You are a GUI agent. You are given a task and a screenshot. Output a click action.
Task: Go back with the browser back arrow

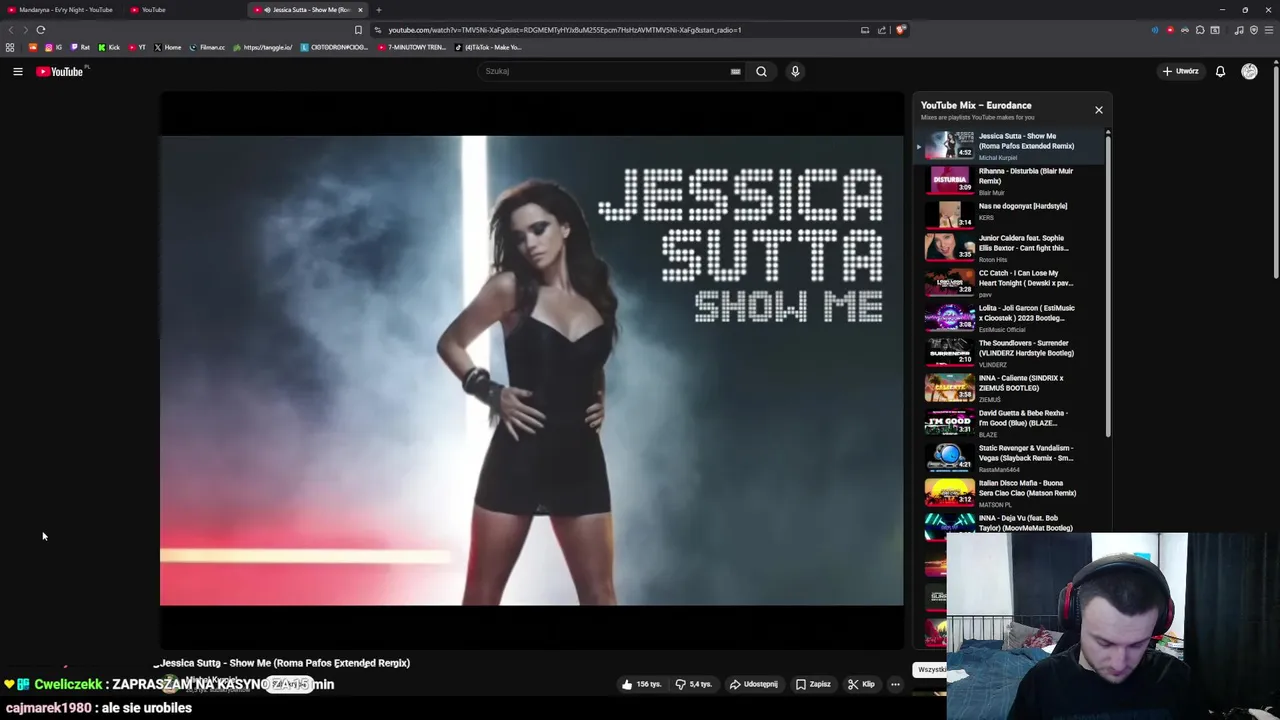[x=11, y=30]
